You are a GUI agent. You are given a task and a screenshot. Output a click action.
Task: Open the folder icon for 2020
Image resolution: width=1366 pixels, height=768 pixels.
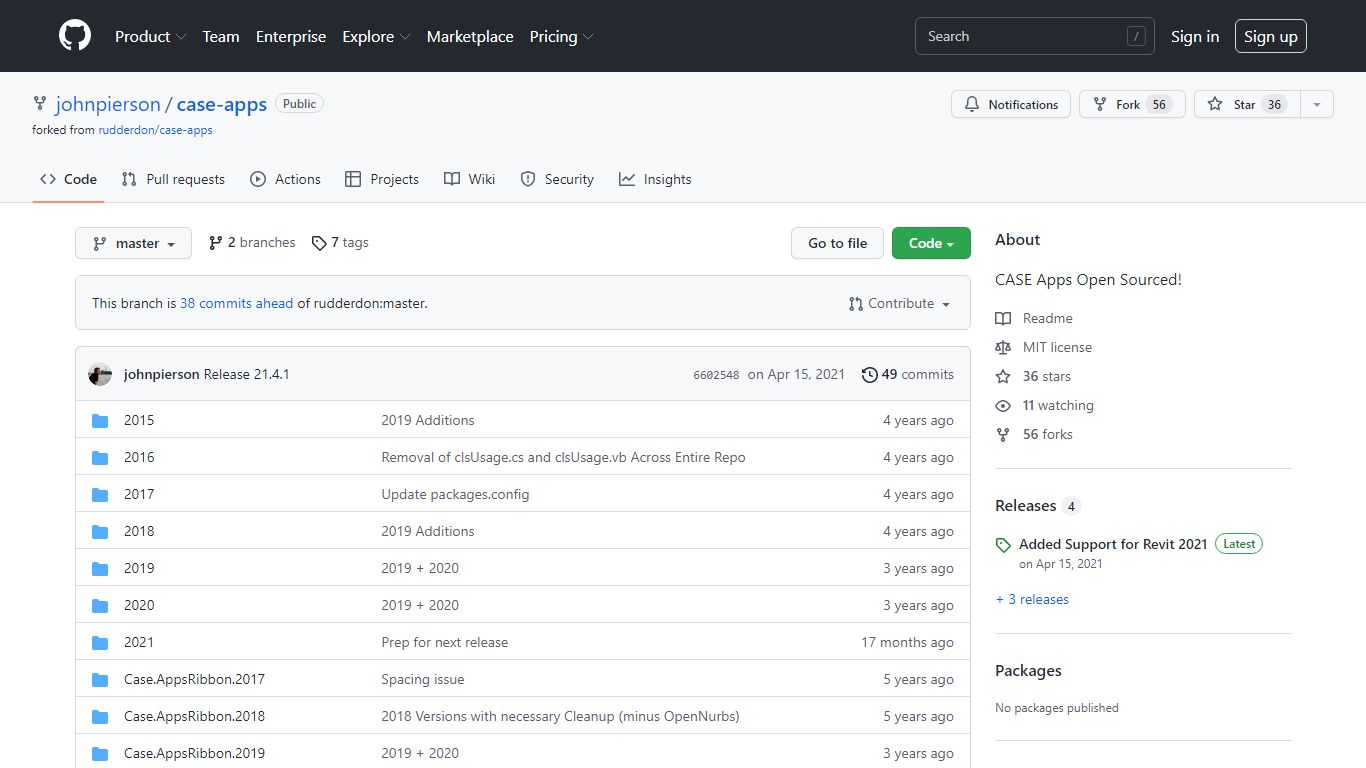click(100, 605)
